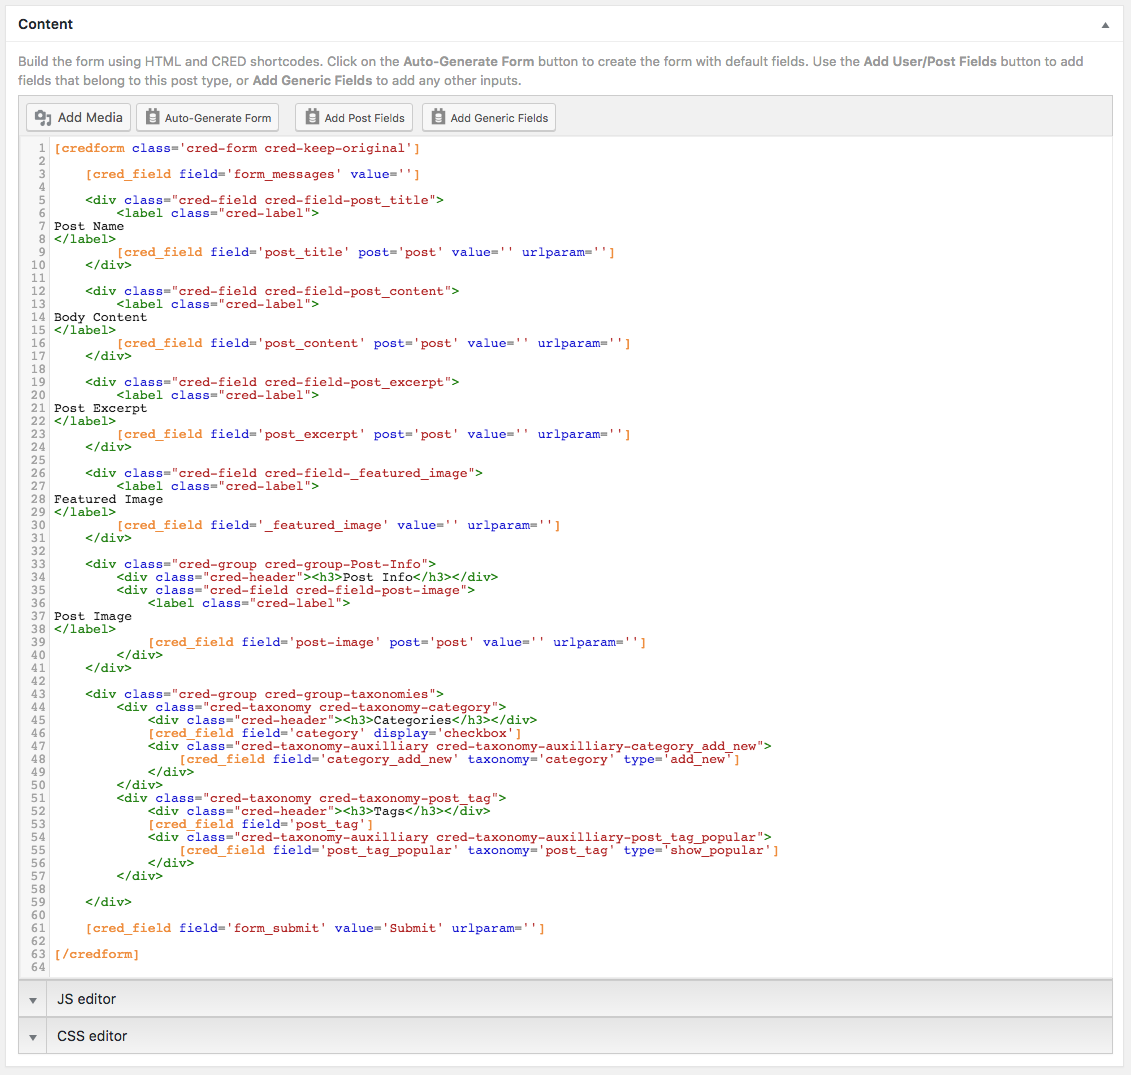Click the 'Post Info' h3 header line

tap(307, 576)
